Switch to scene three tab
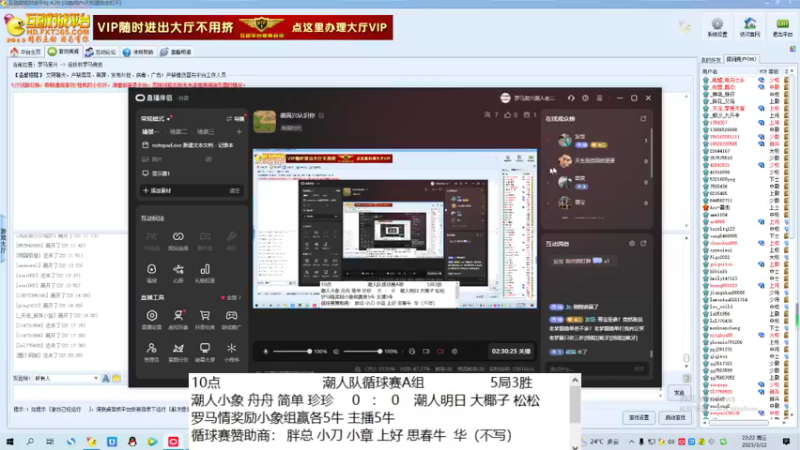Screen dimensions: 800x450 click(206, 132)
